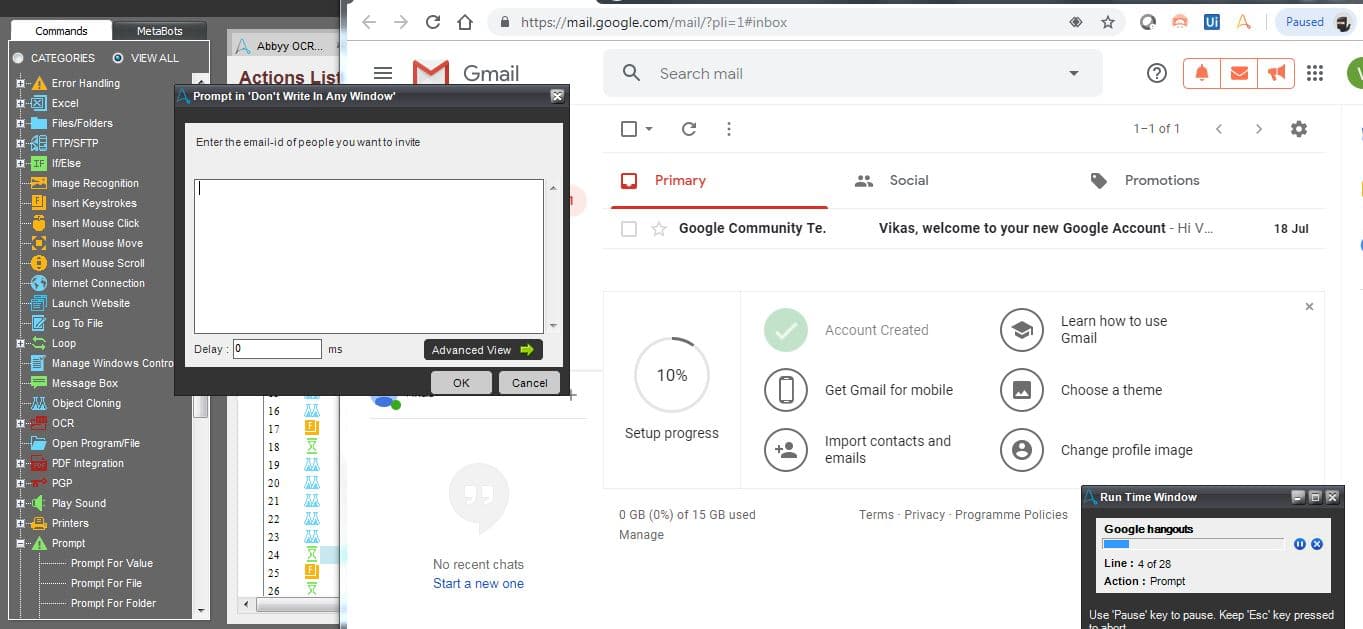Open Gmail main menu hamburger icon
Screen dimensions: 1363x629
[x=382, y=73]
